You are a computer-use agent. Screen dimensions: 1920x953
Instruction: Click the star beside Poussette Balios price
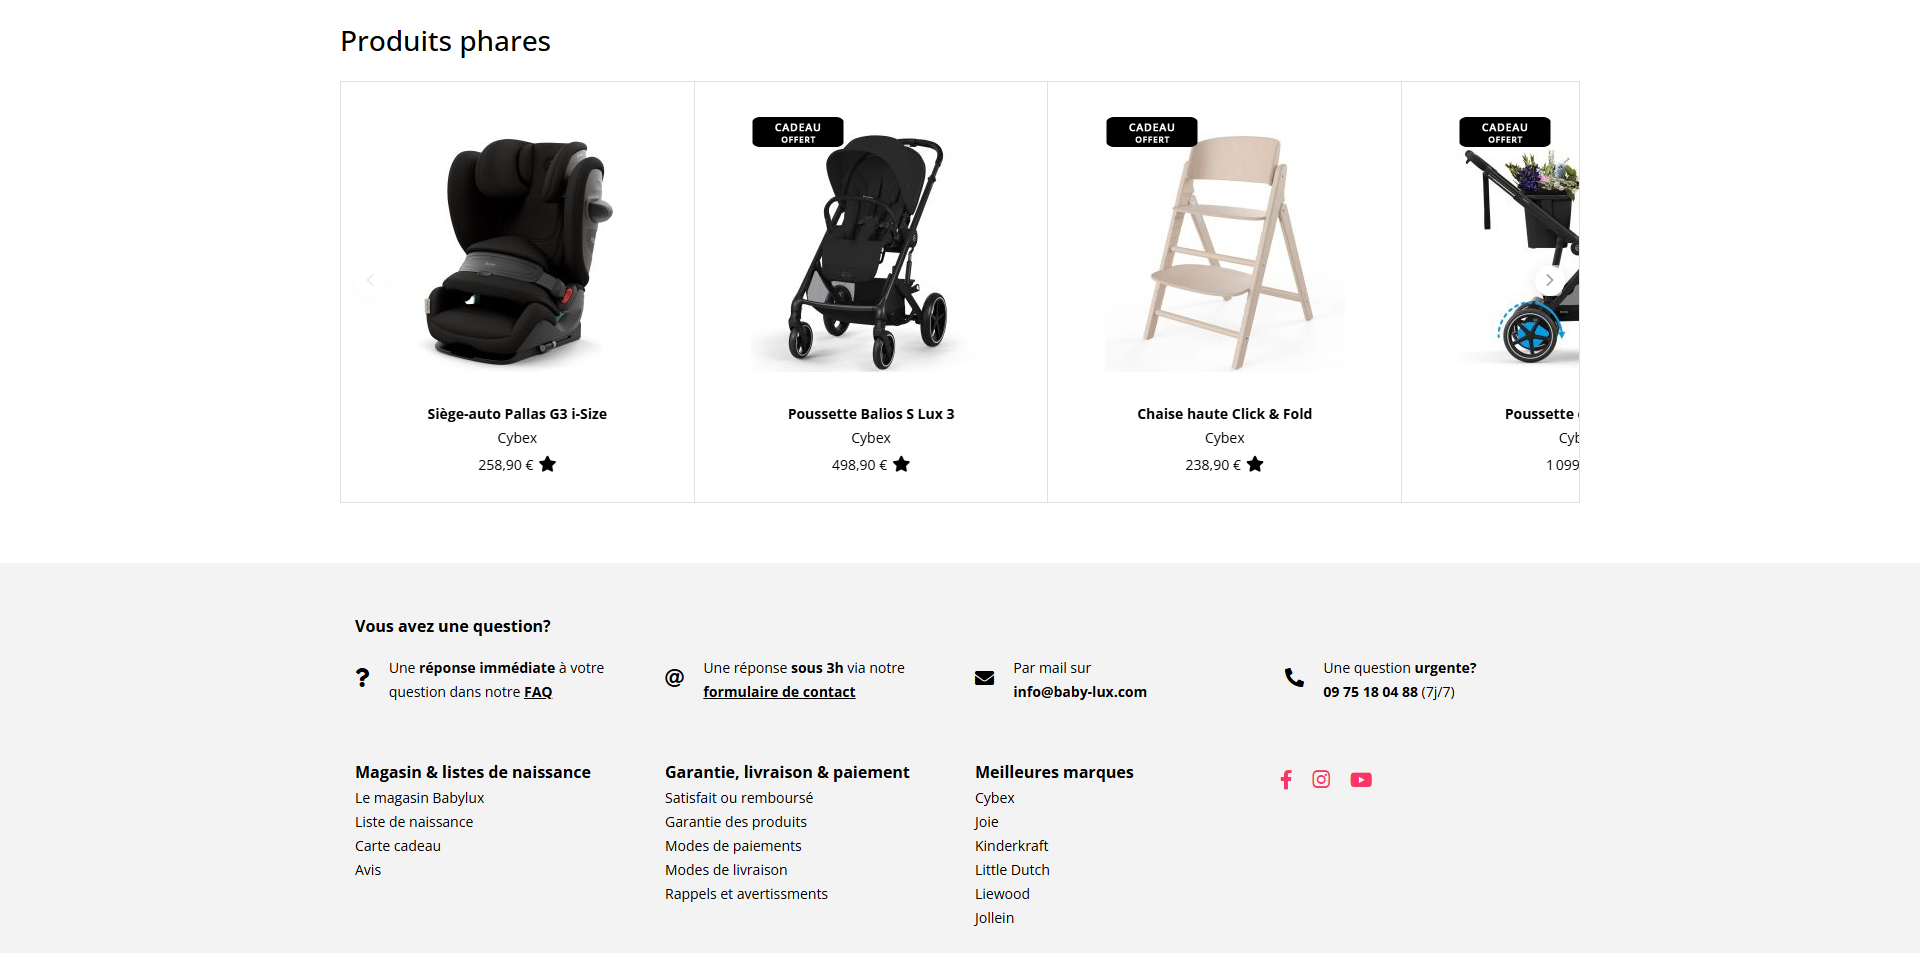coord(901,464)
